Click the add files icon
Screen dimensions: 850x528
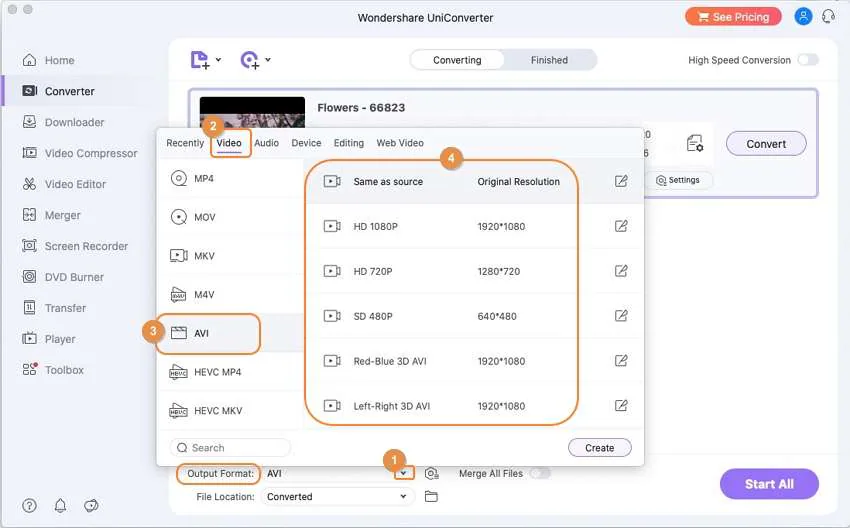tap(199, 60)
